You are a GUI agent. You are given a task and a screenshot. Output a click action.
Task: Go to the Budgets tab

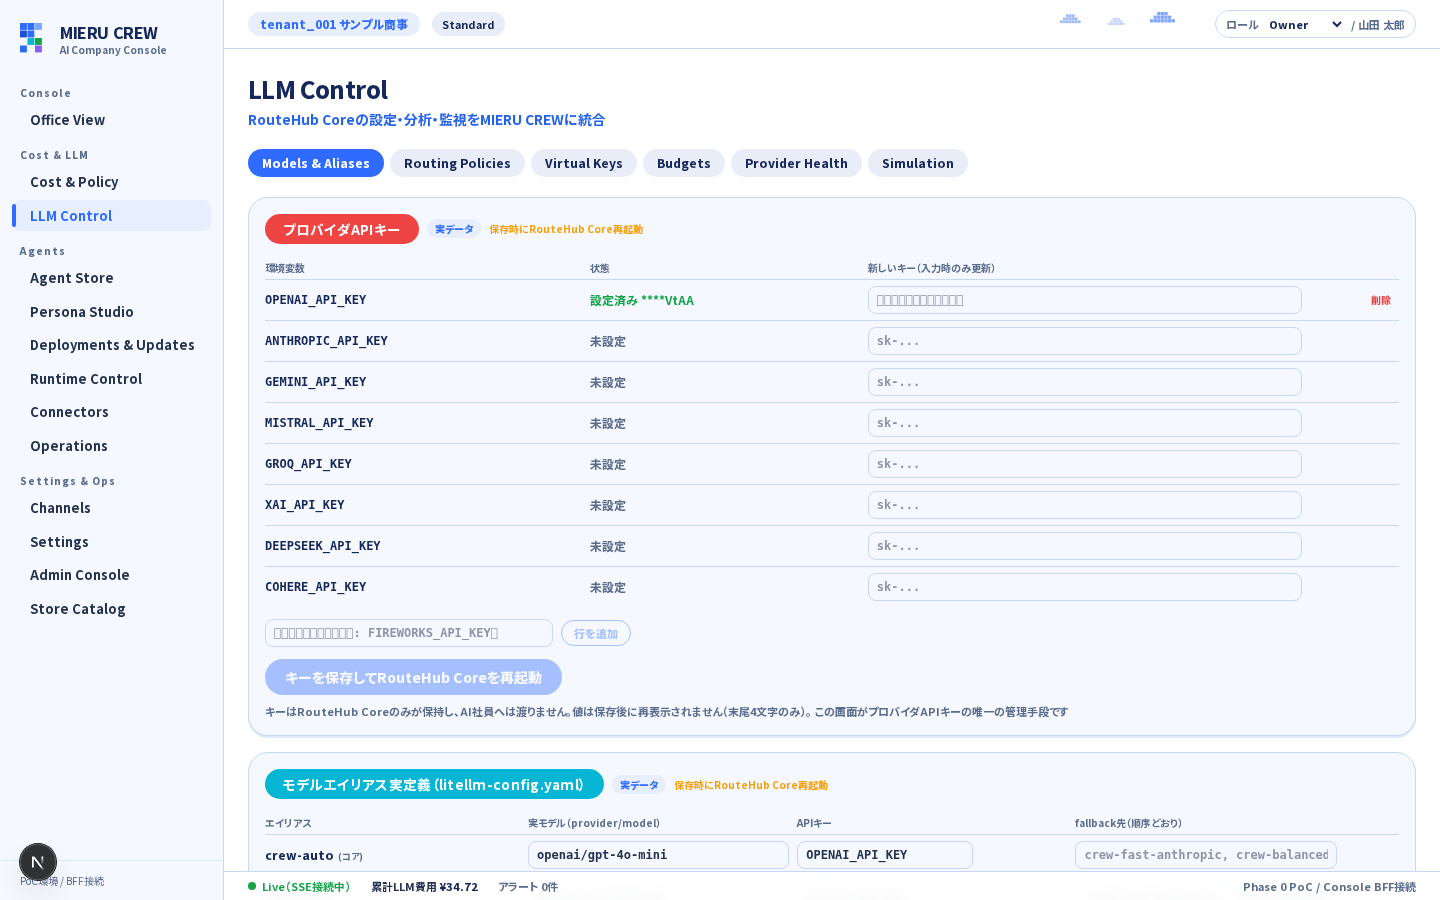(684, 163)
